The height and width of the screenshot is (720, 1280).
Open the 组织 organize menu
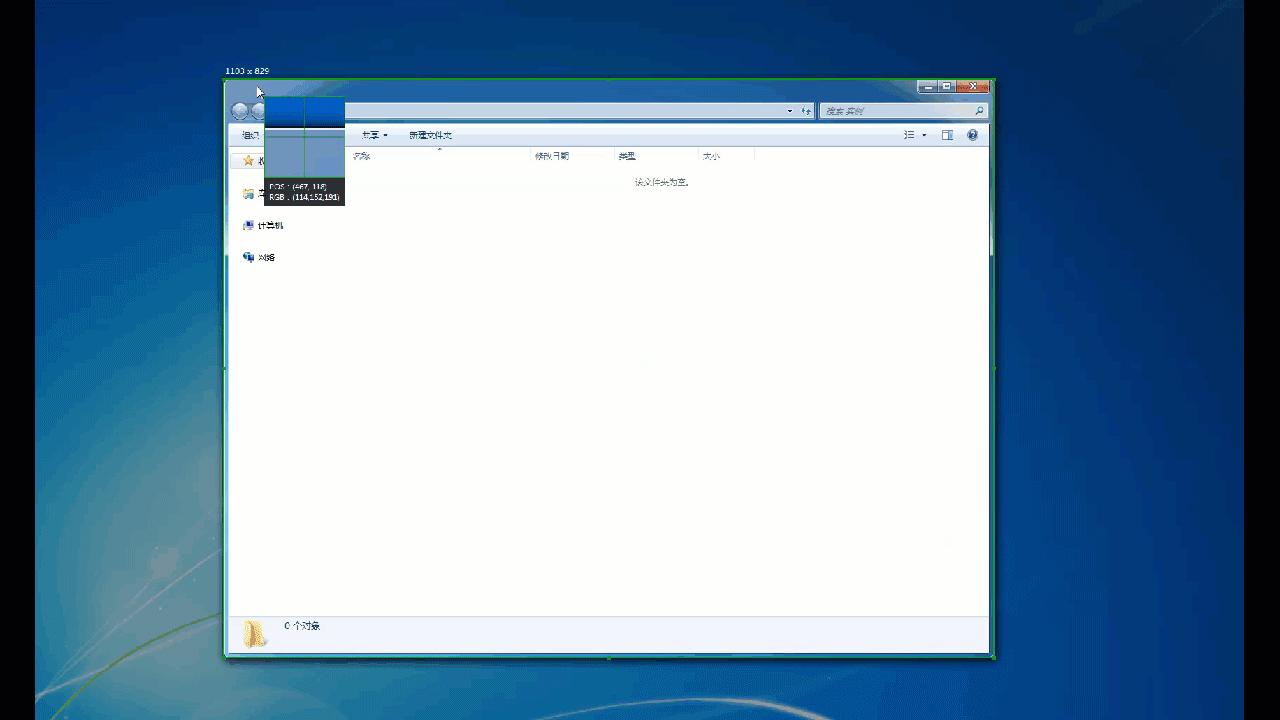tap(250, 135)
